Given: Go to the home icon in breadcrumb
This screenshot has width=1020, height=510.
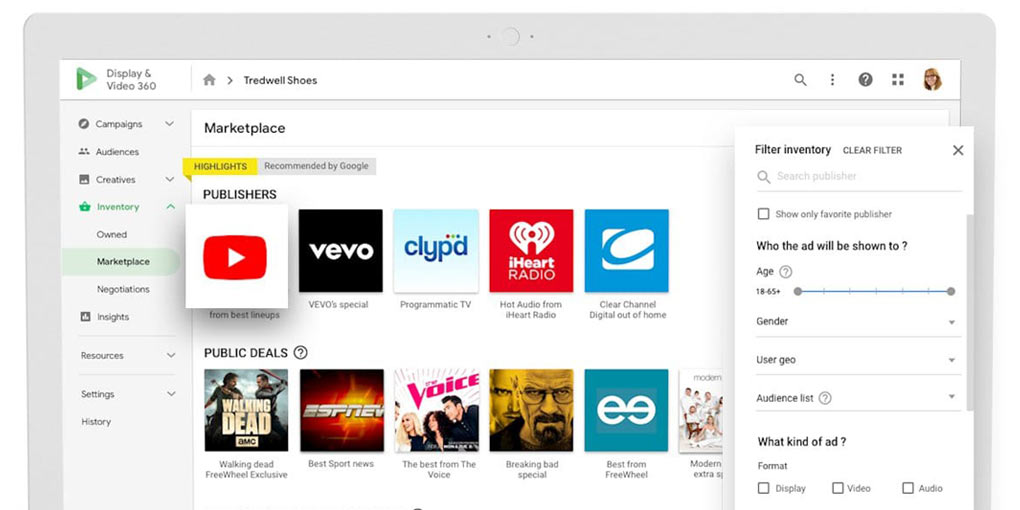Looking at the screenshot, I should (209, 80).
